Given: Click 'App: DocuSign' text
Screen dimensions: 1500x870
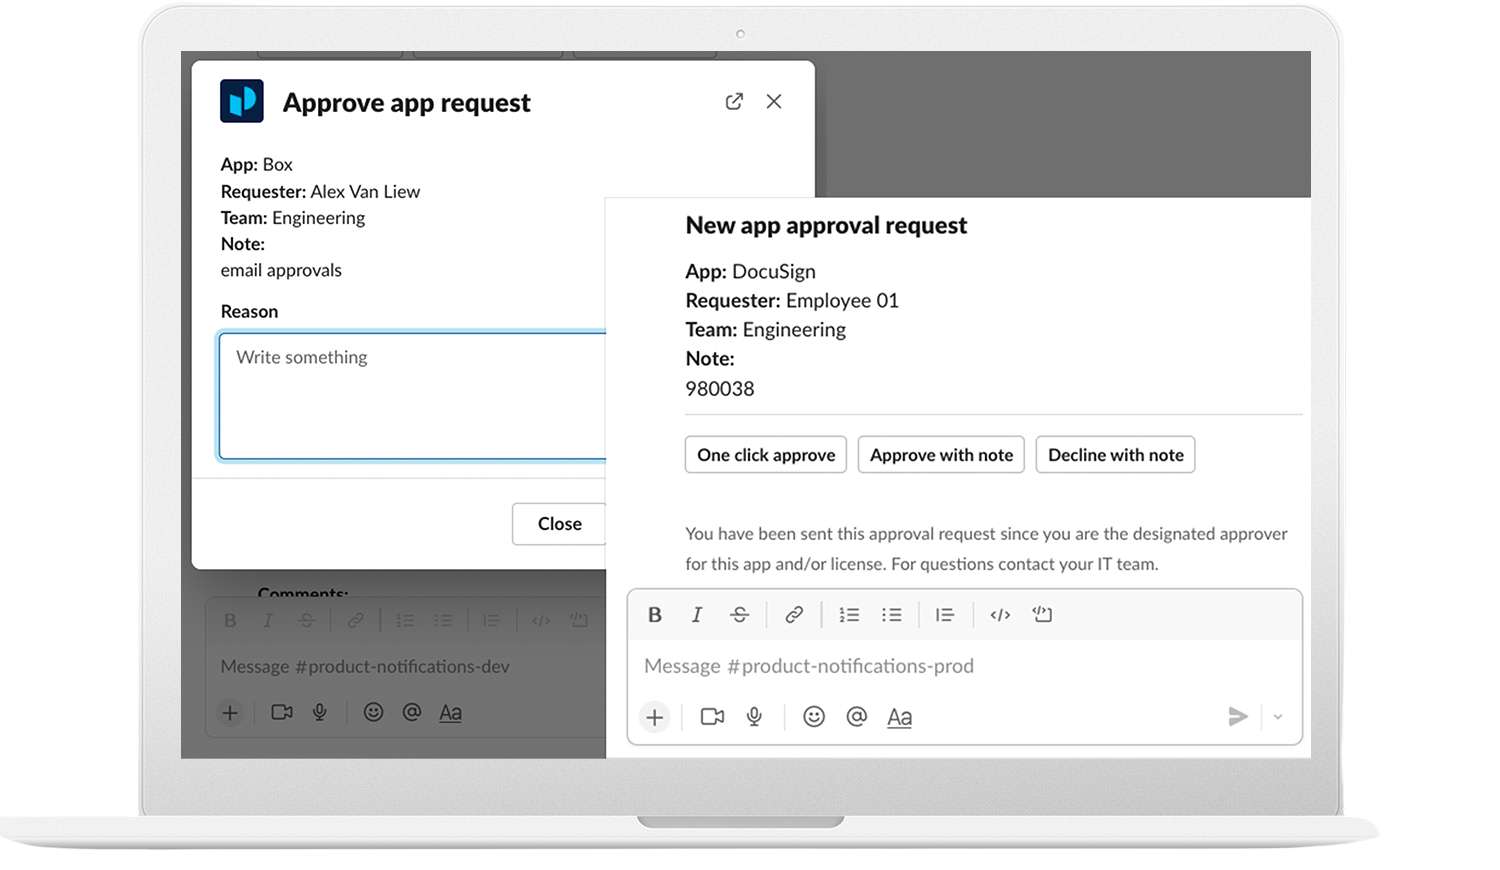Looking at the screenshot, I should tap(750, 272).
